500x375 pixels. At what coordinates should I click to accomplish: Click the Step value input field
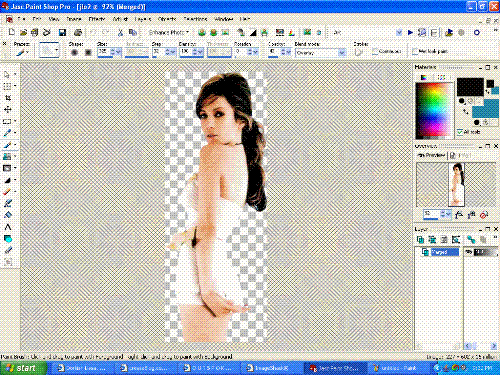pyautogui.click(x=158, y=52)
